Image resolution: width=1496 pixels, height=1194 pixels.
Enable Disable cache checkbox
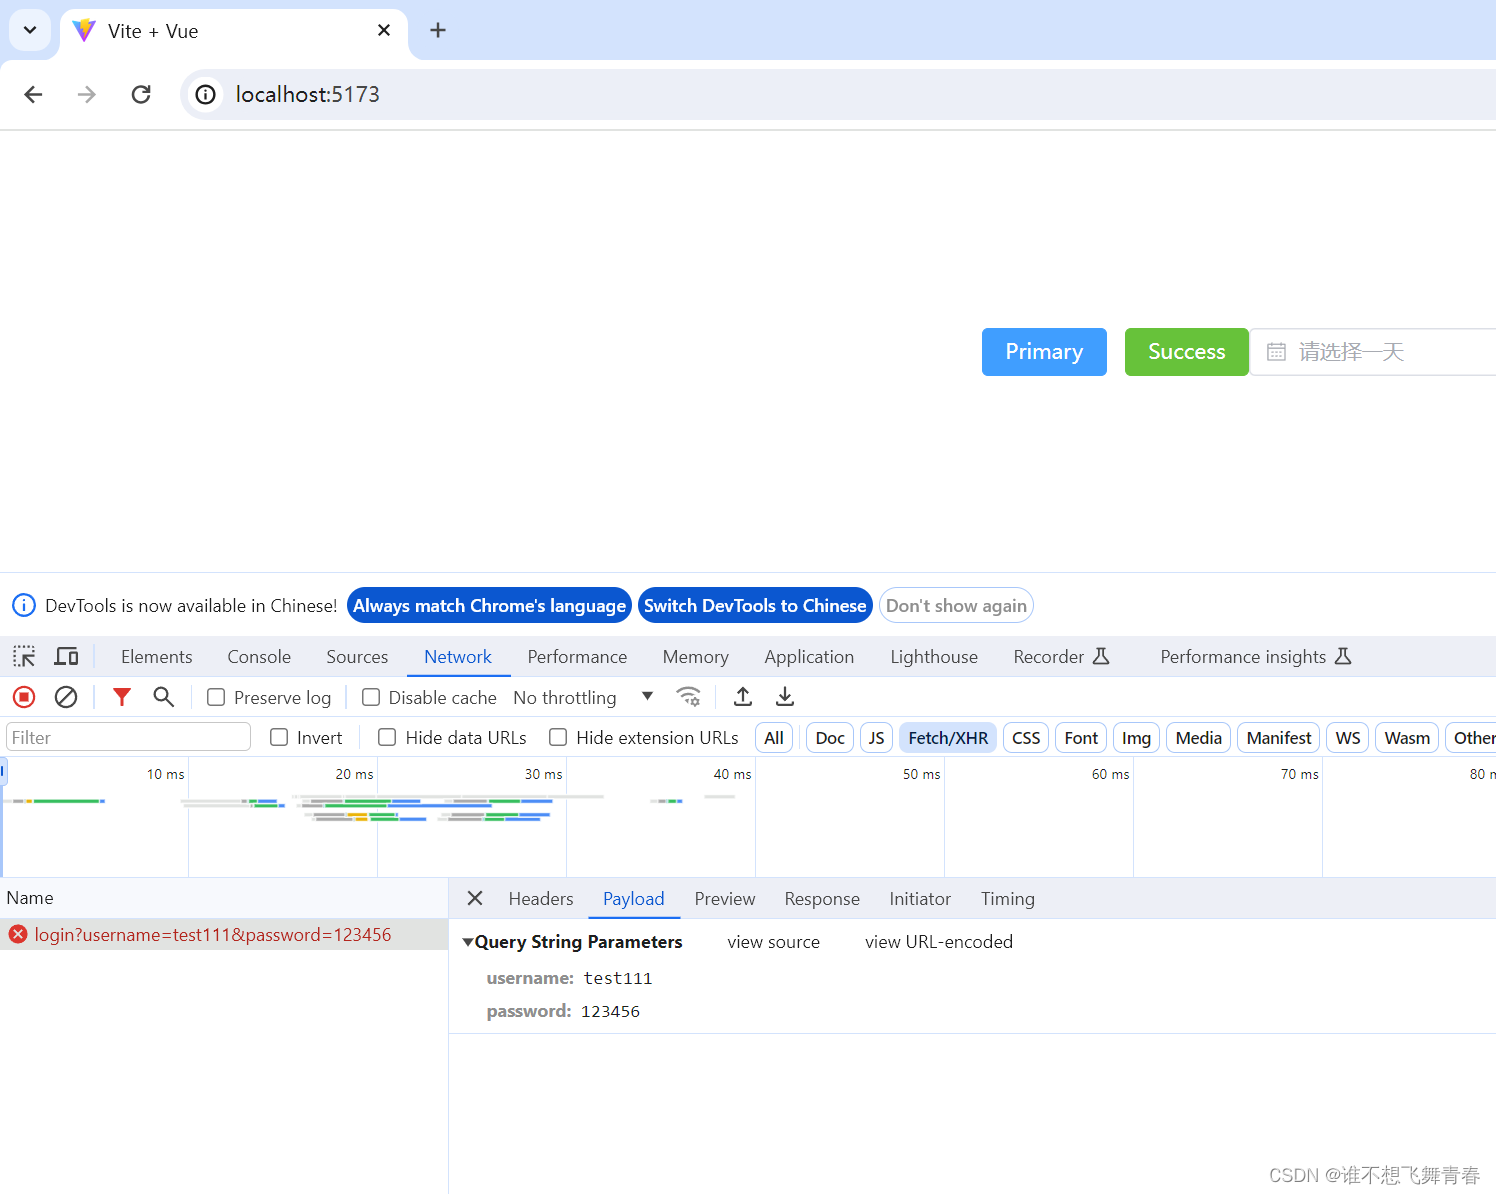pos(371,697)
